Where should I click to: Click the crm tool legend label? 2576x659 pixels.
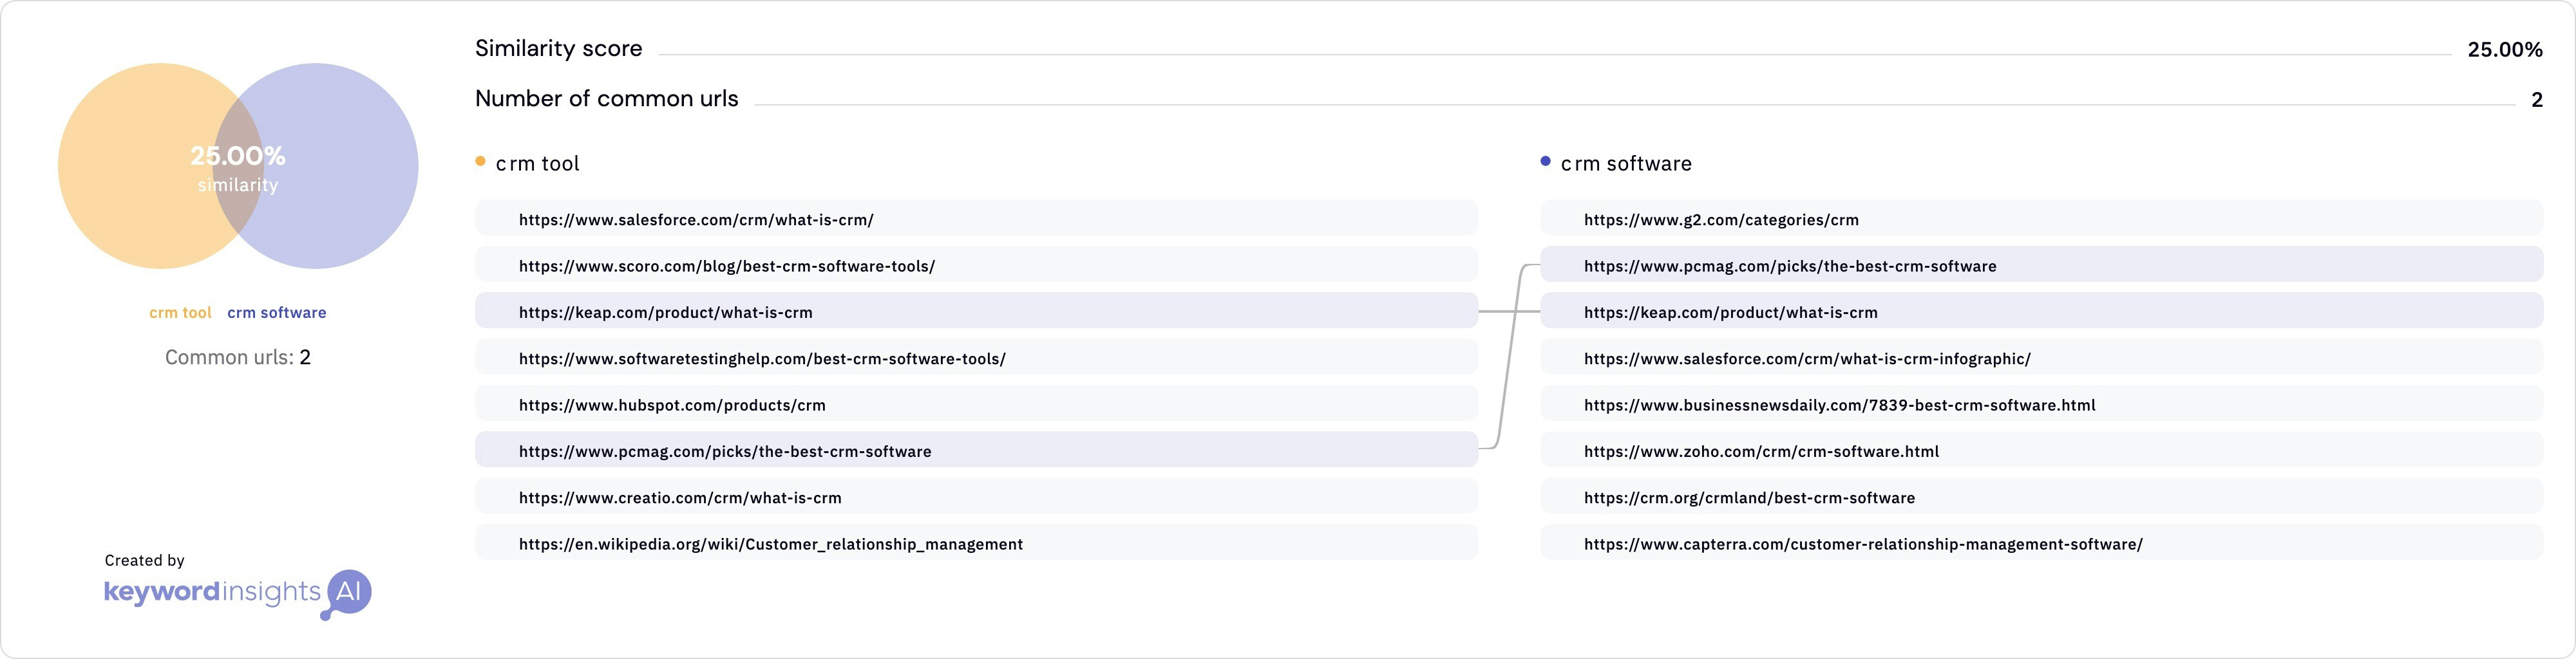180,313
